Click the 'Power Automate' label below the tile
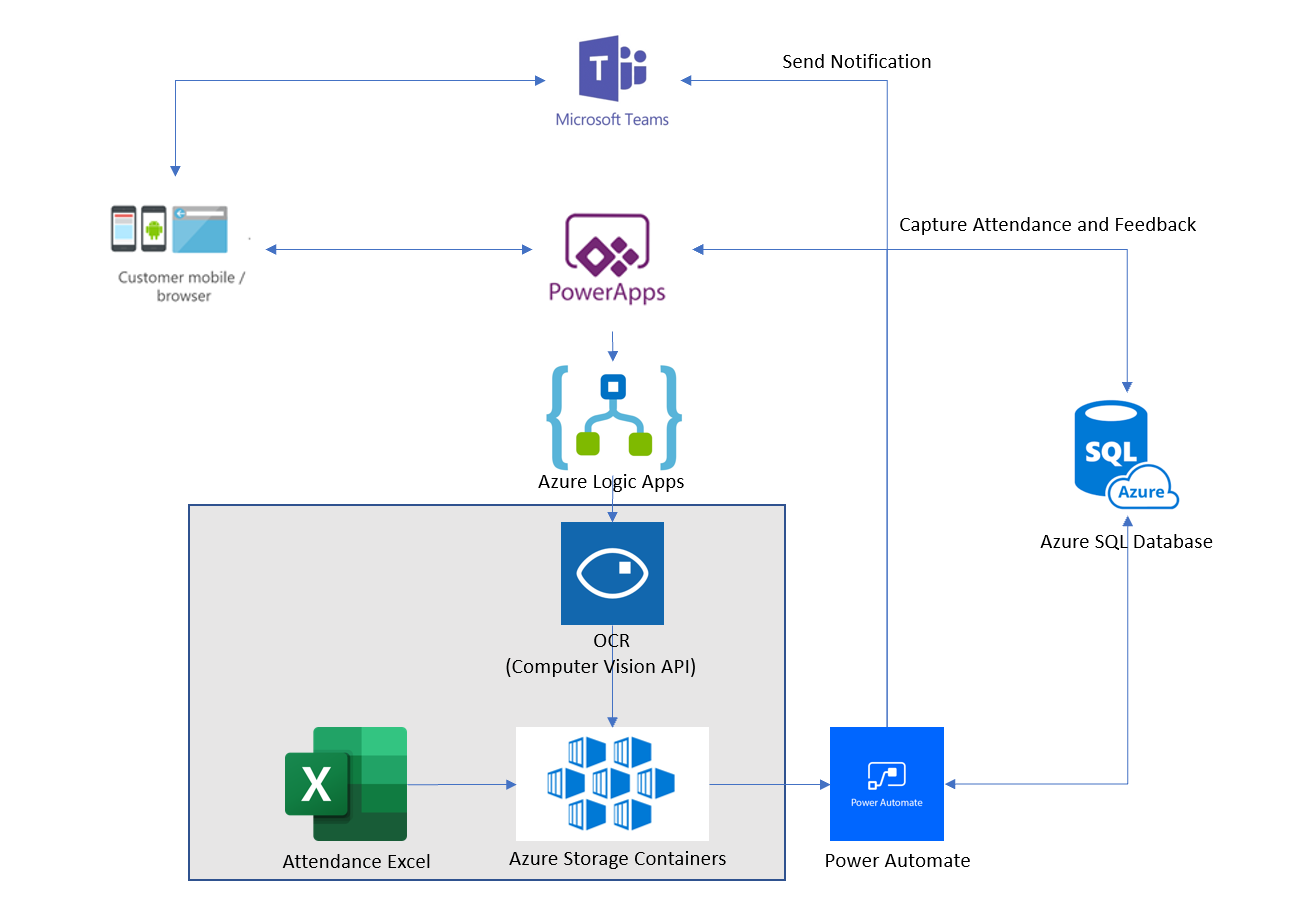Viewport: 1289px width, 908px height. pyautogui.click(x=898, y=861)
